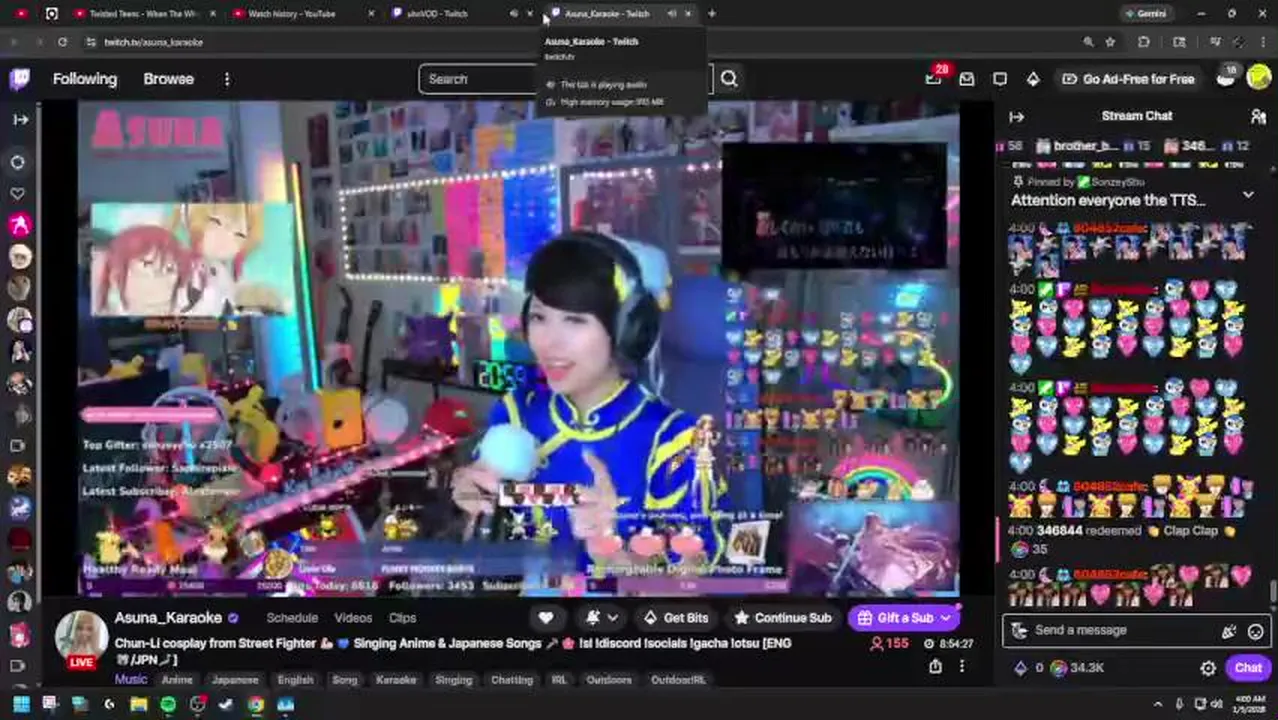
Task: Open the notification bell dropdown
Action: point(601,618)
